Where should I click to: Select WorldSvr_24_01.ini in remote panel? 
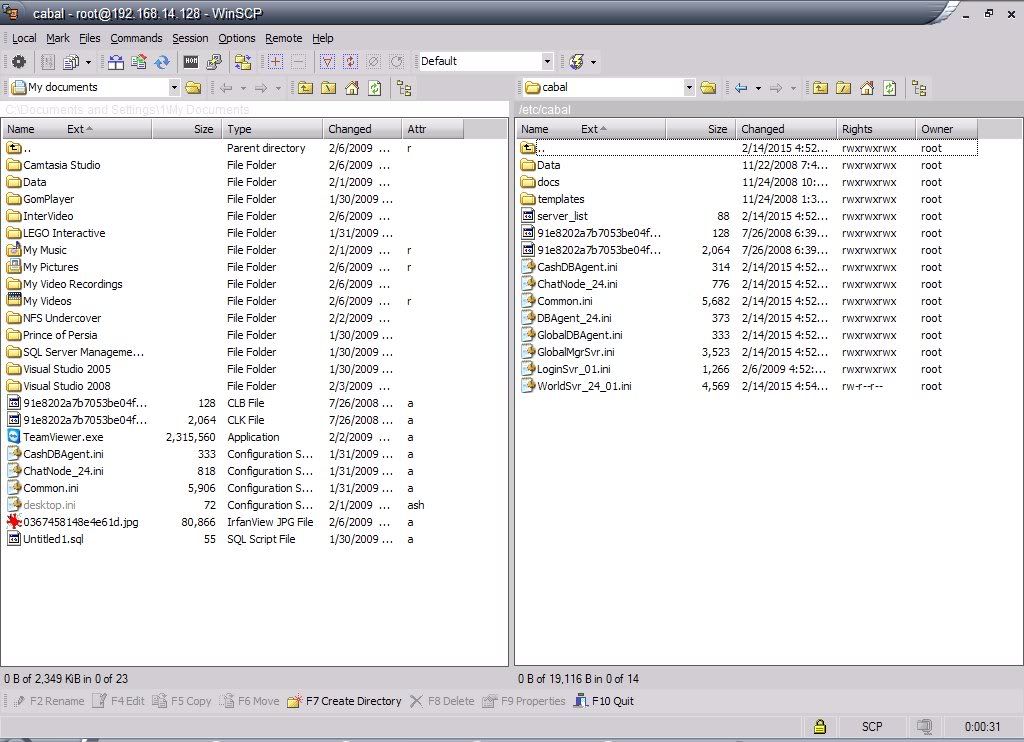tap(584, 386)
